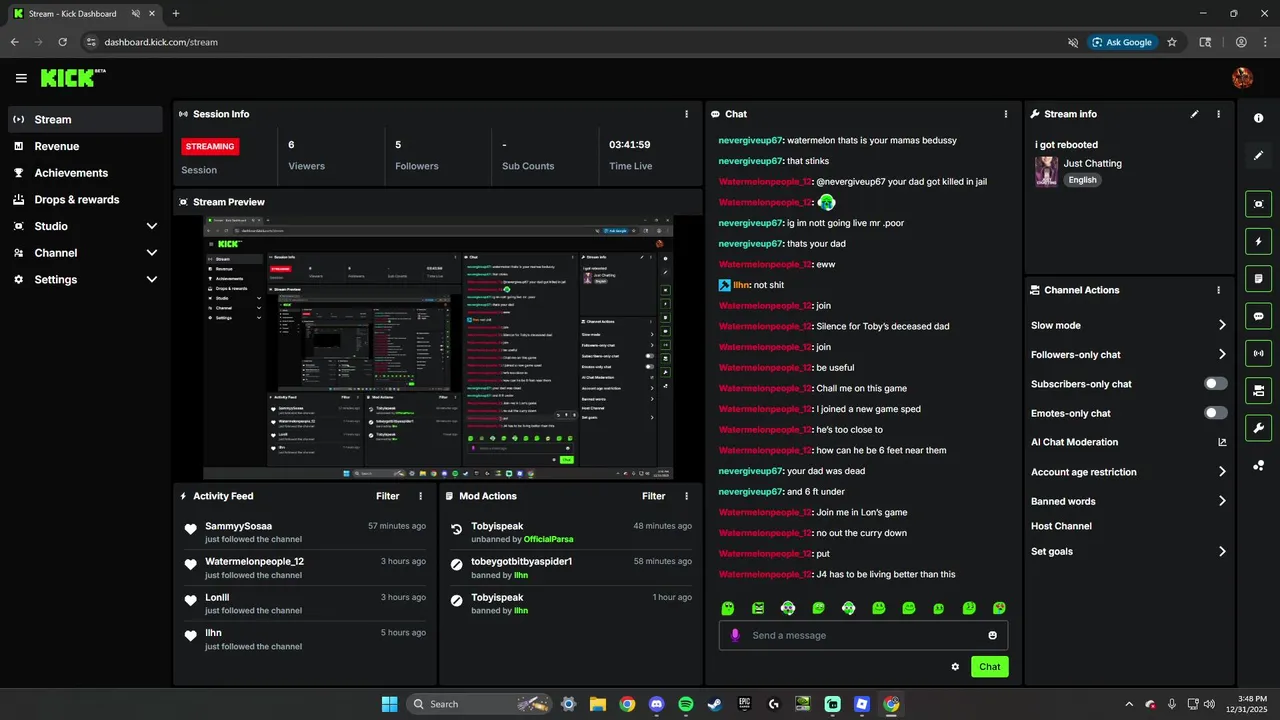
Task: Click Host Channel action
Action: click(x=1061, y=526)
